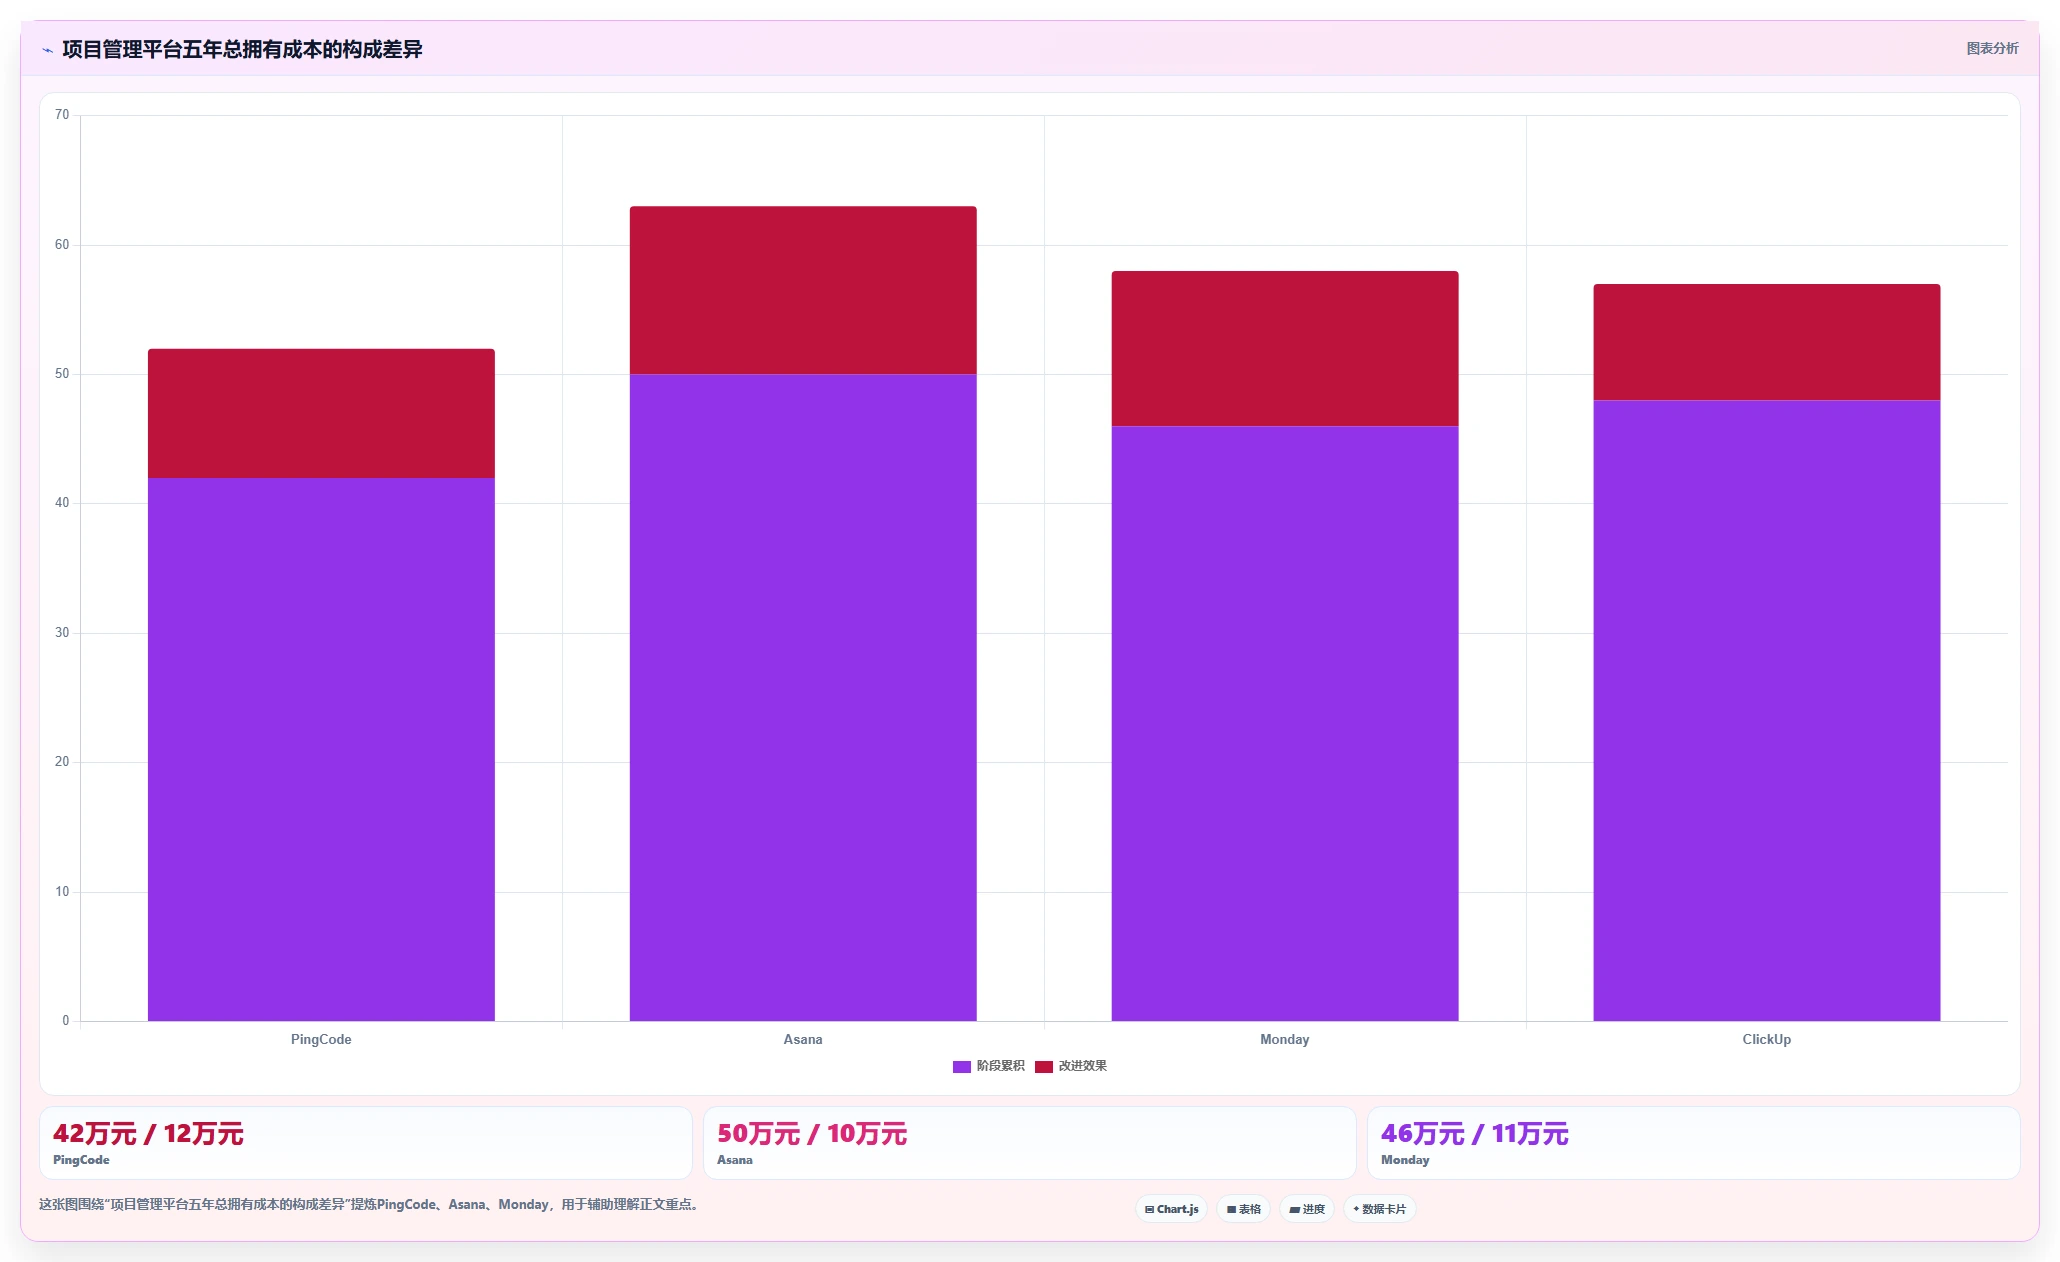The image size is (2060, 1262).
Task: Click the Asana purple bar segment
Action: tap(803, 698)
